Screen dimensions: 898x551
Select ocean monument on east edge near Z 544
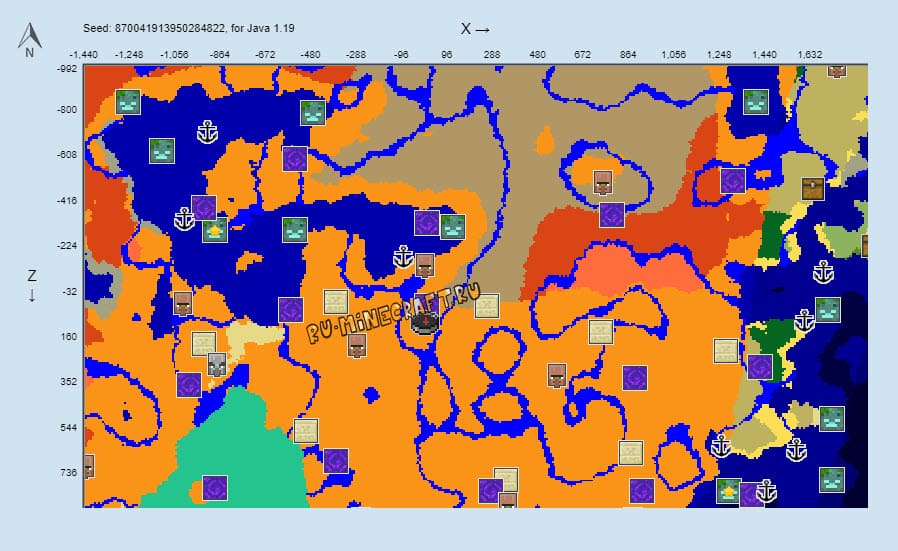832,419
